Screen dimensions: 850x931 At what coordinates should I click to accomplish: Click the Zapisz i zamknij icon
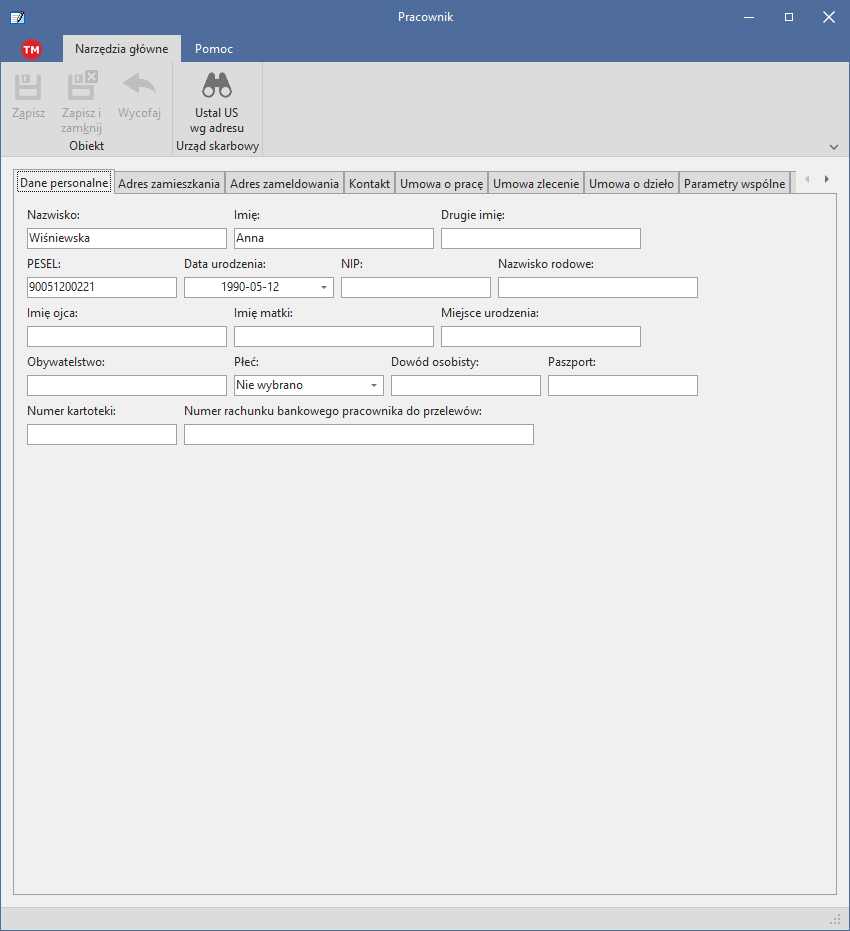click(82, 86)
